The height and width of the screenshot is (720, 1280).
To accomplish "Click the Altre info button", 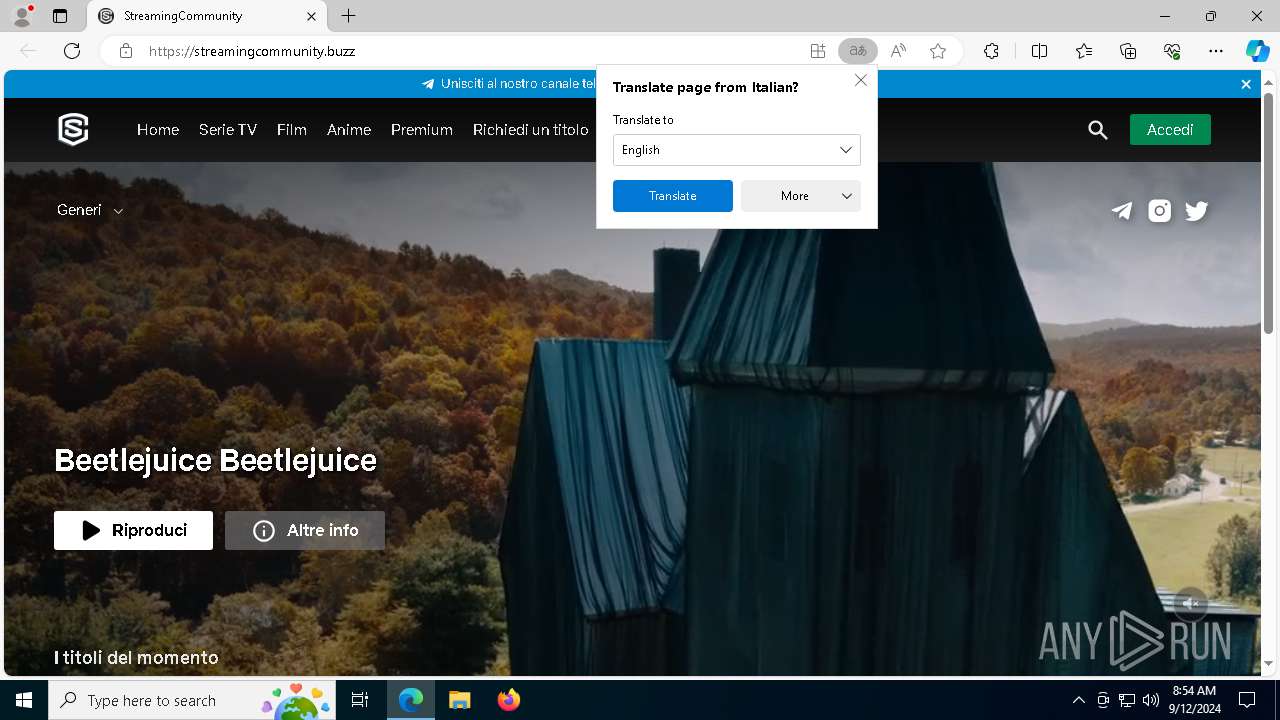I will point(304,530).
